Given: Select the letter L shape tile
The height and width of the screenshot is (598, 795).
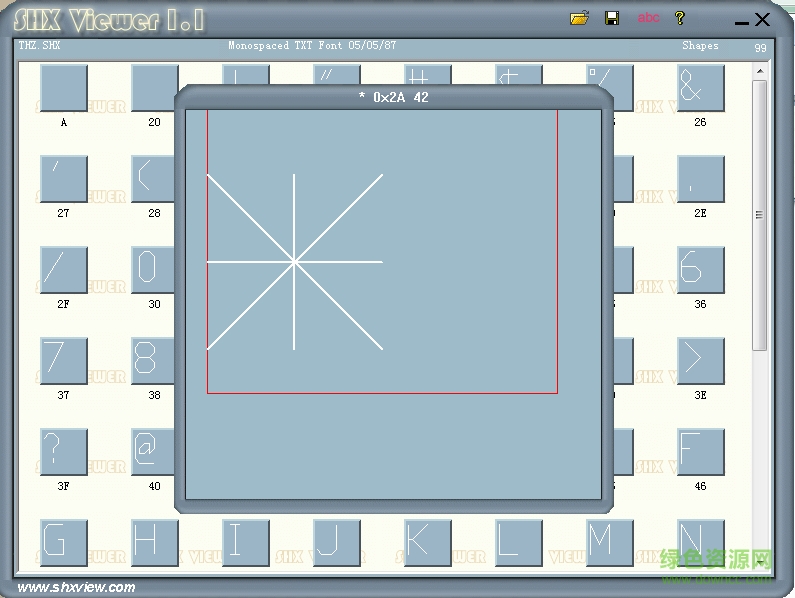Looking at the screenshot, I should [519, 542].
